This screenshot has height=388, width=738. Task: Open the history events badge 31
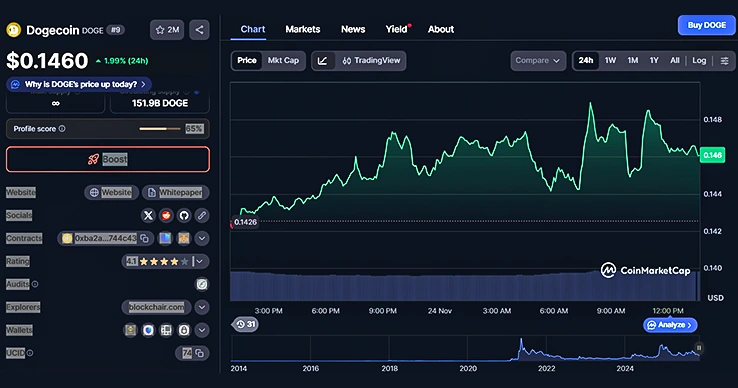tap(246, 324)
